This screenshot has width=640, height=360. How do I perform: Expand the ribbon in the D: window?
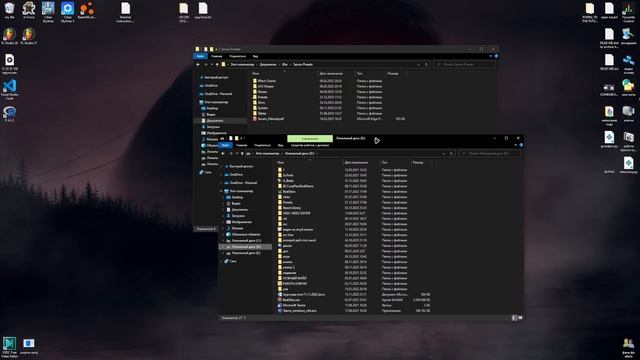516,145
